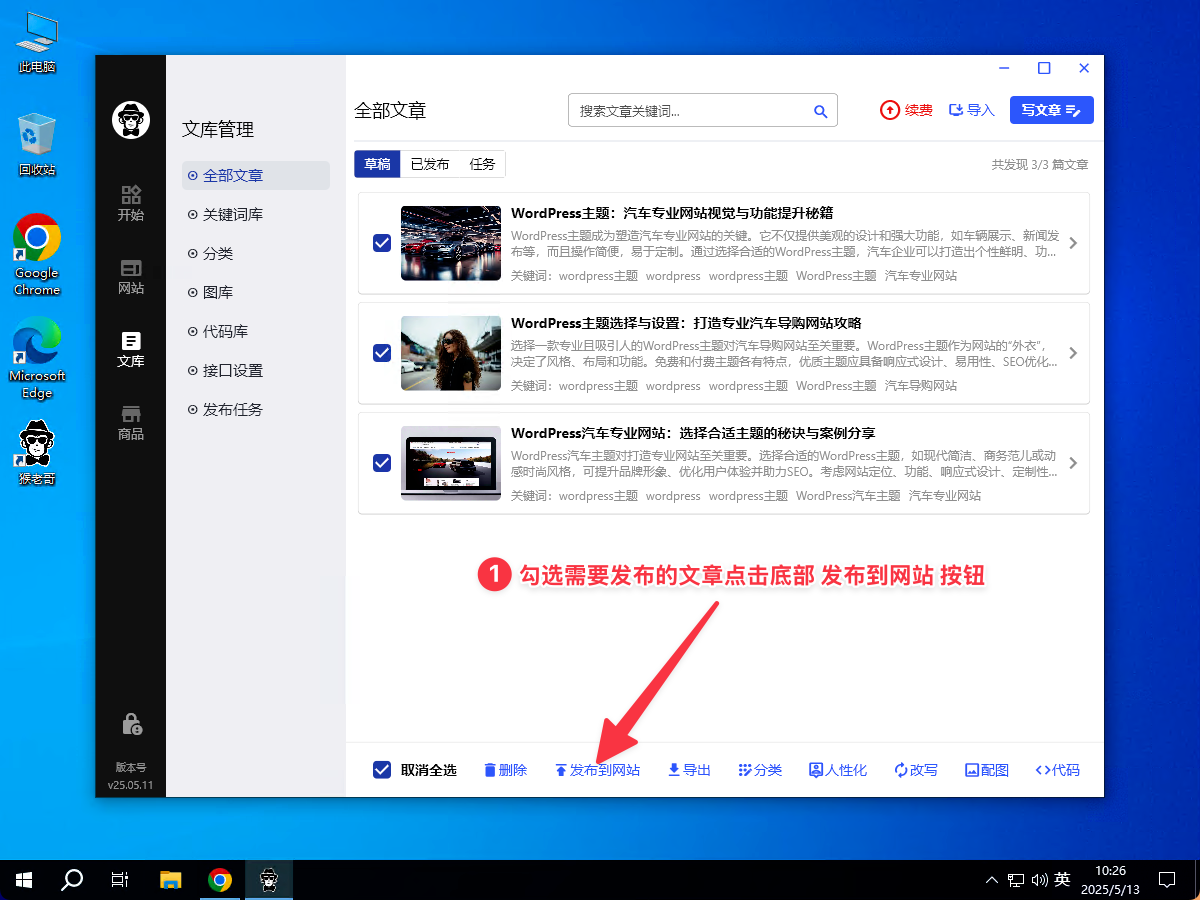Click the 导入 import button

point(972,110)
